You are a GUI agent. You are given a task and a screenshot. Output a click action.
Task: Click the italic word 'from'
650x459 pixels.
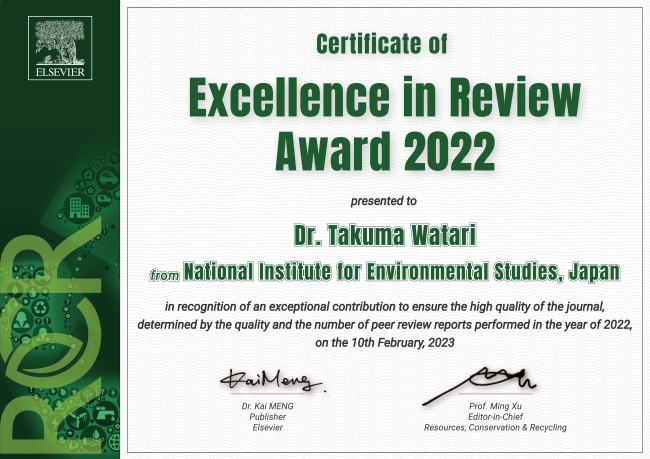coord(164,273)
